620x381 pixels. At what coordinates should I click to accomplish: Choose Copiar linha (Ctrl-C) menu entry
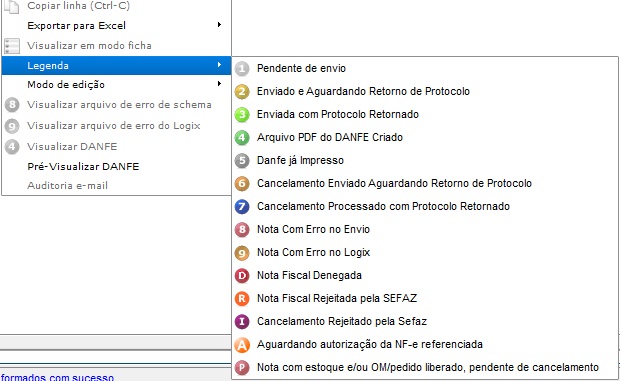117,6
